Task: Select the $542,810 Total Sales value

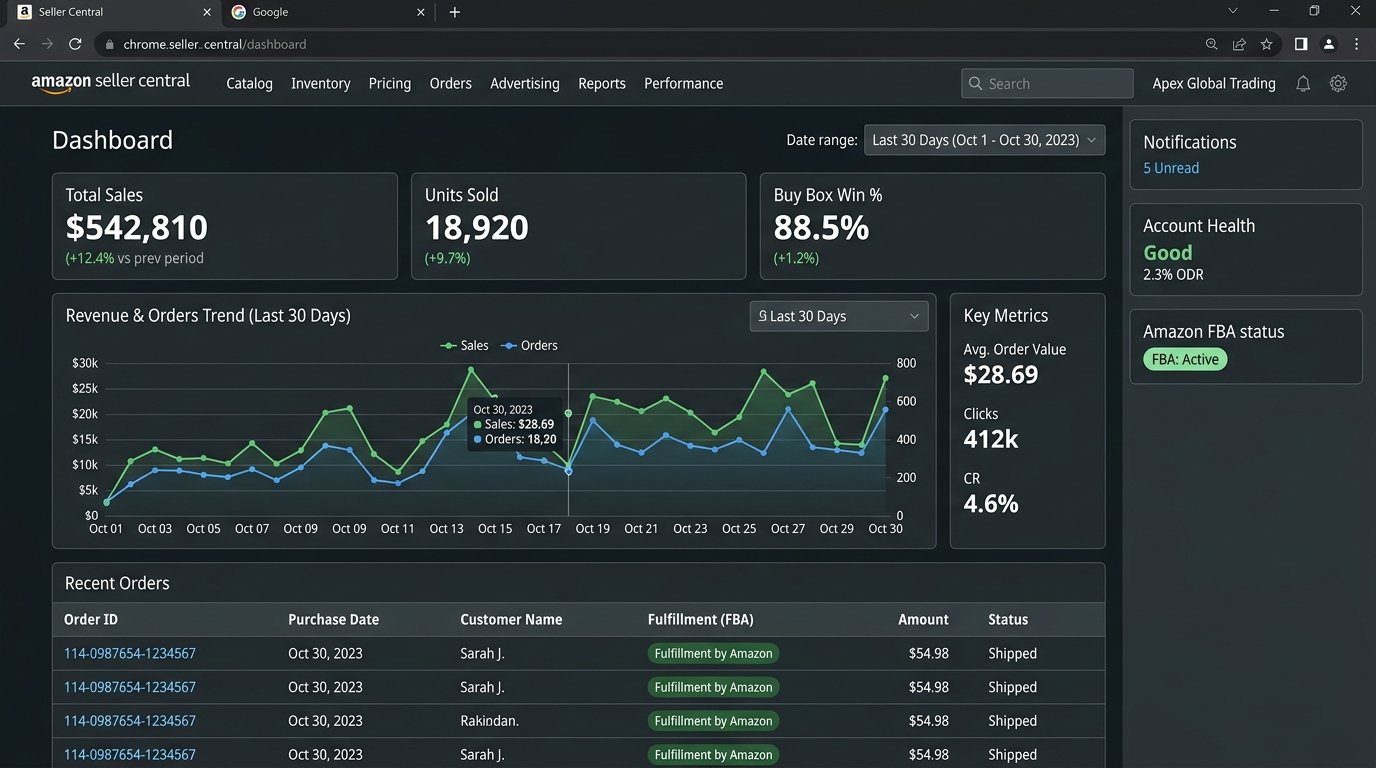Action: tap(137, 228)
